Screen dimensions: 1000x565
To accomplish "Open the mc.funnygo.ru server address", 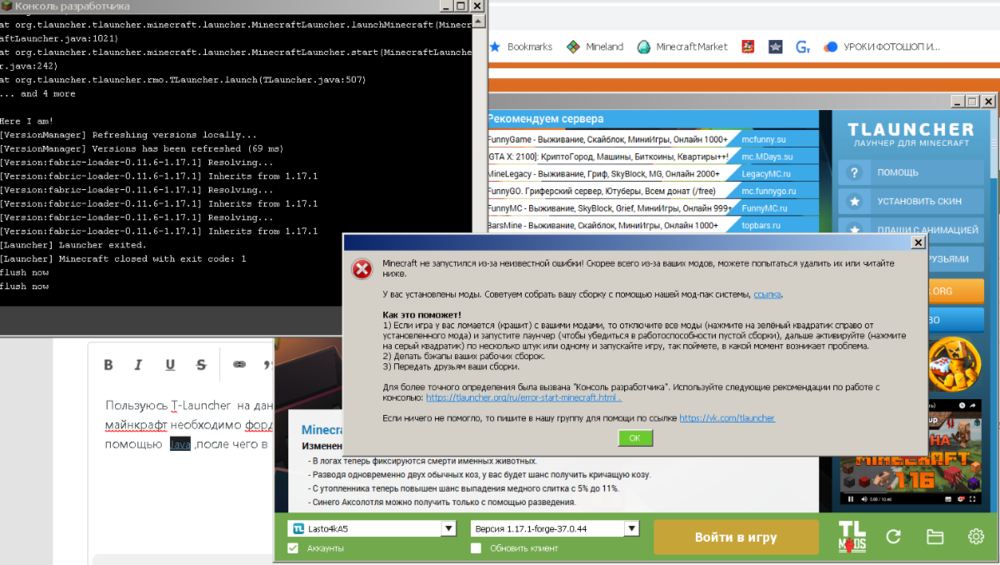I will pyautogui.click(x=768, y=191).
